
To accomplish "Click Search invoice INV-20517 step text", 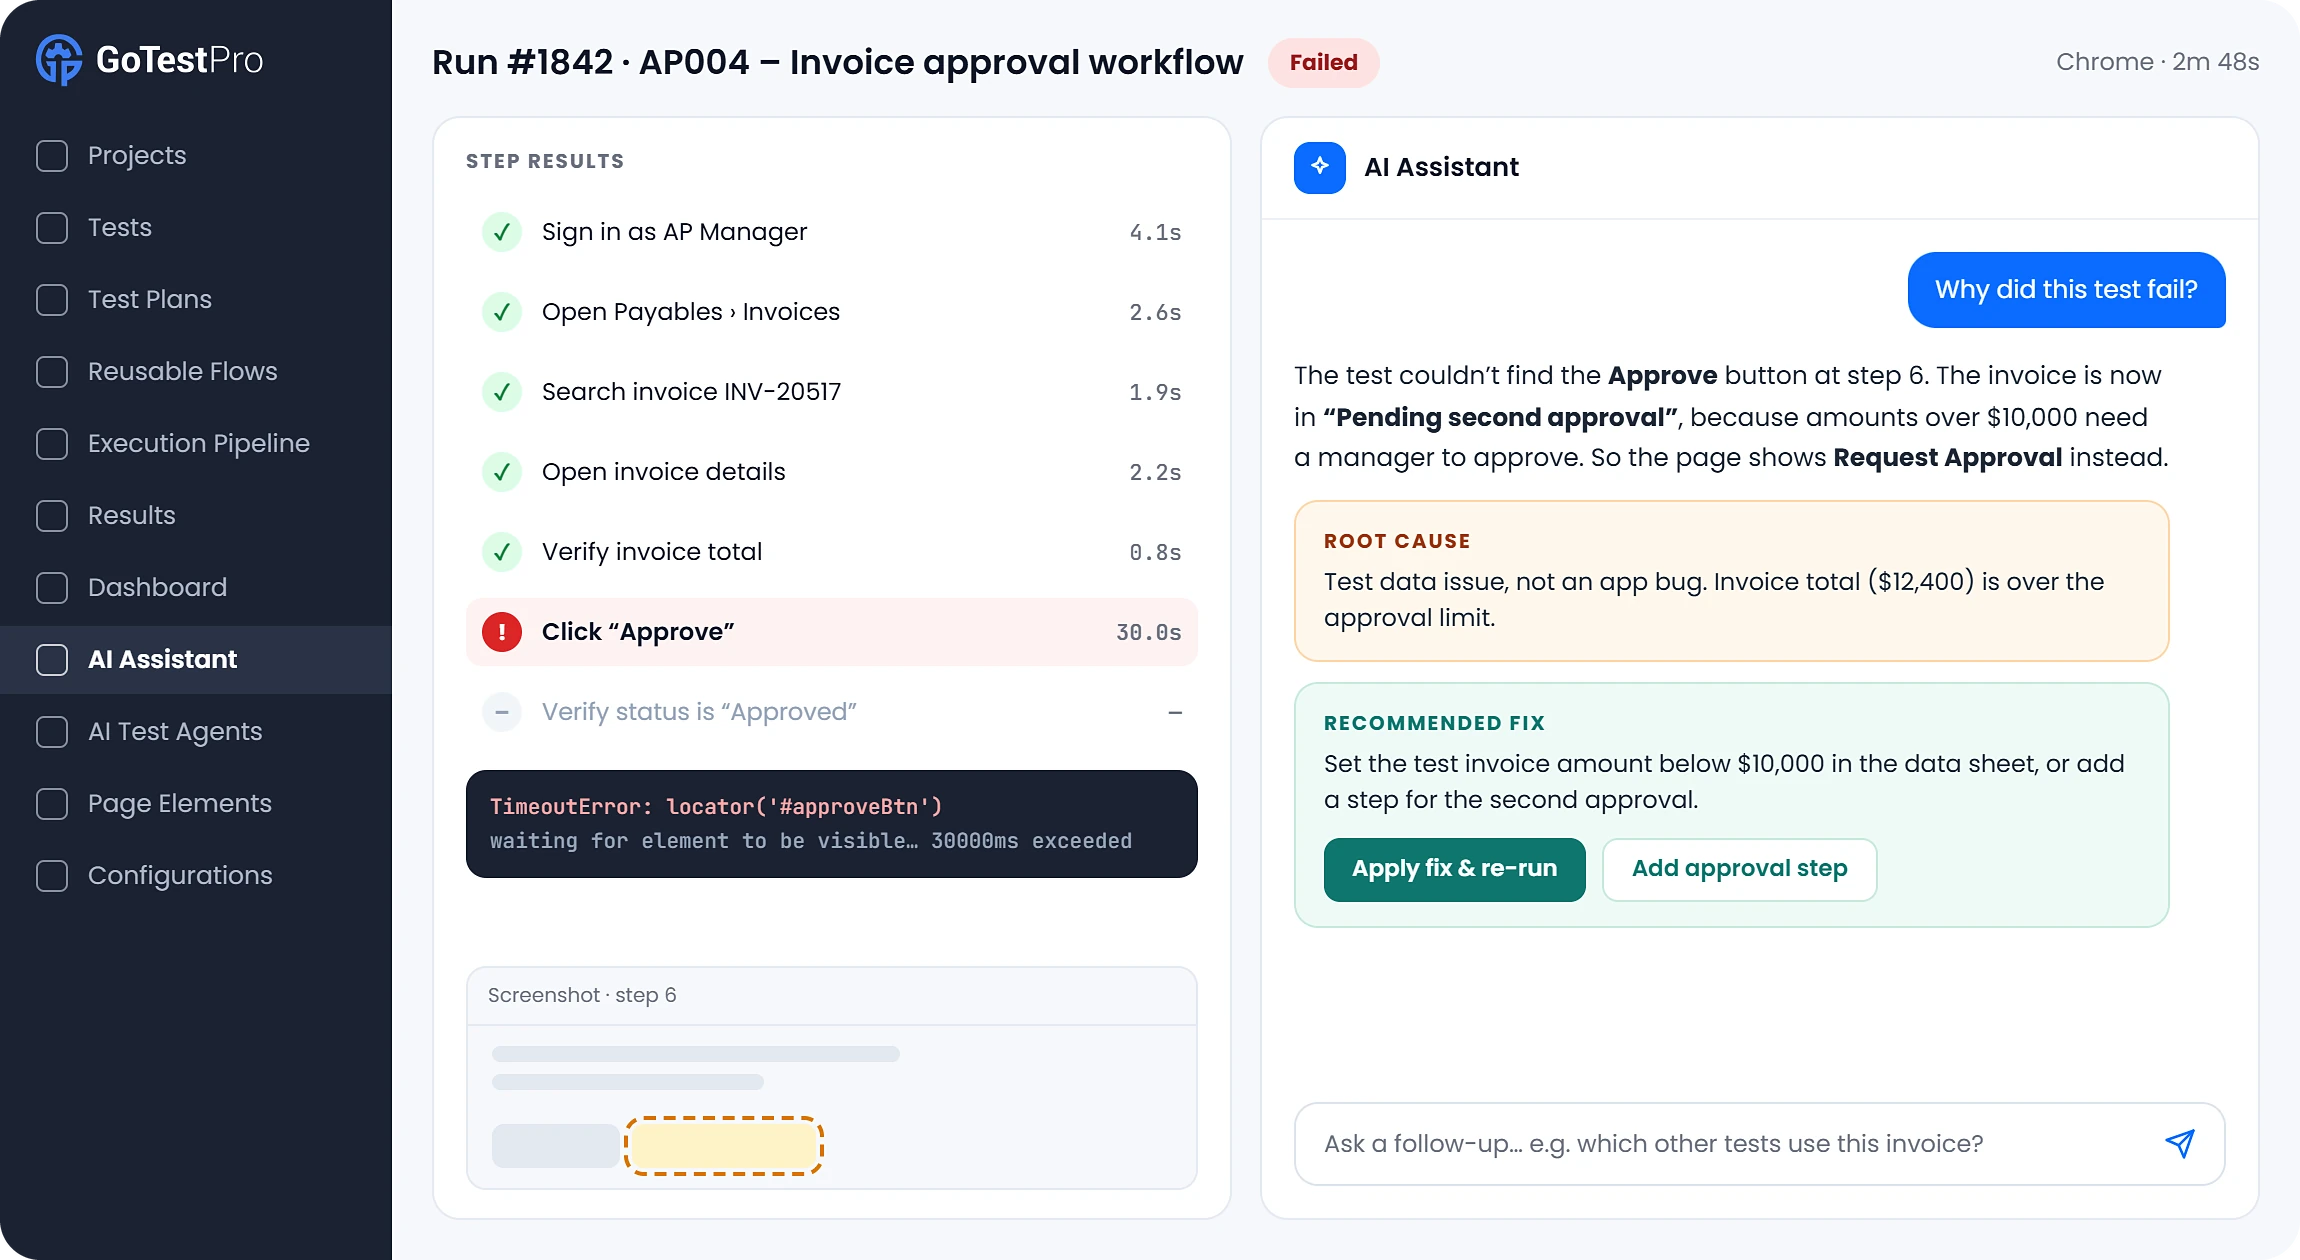I will click(x=691, y=392).
